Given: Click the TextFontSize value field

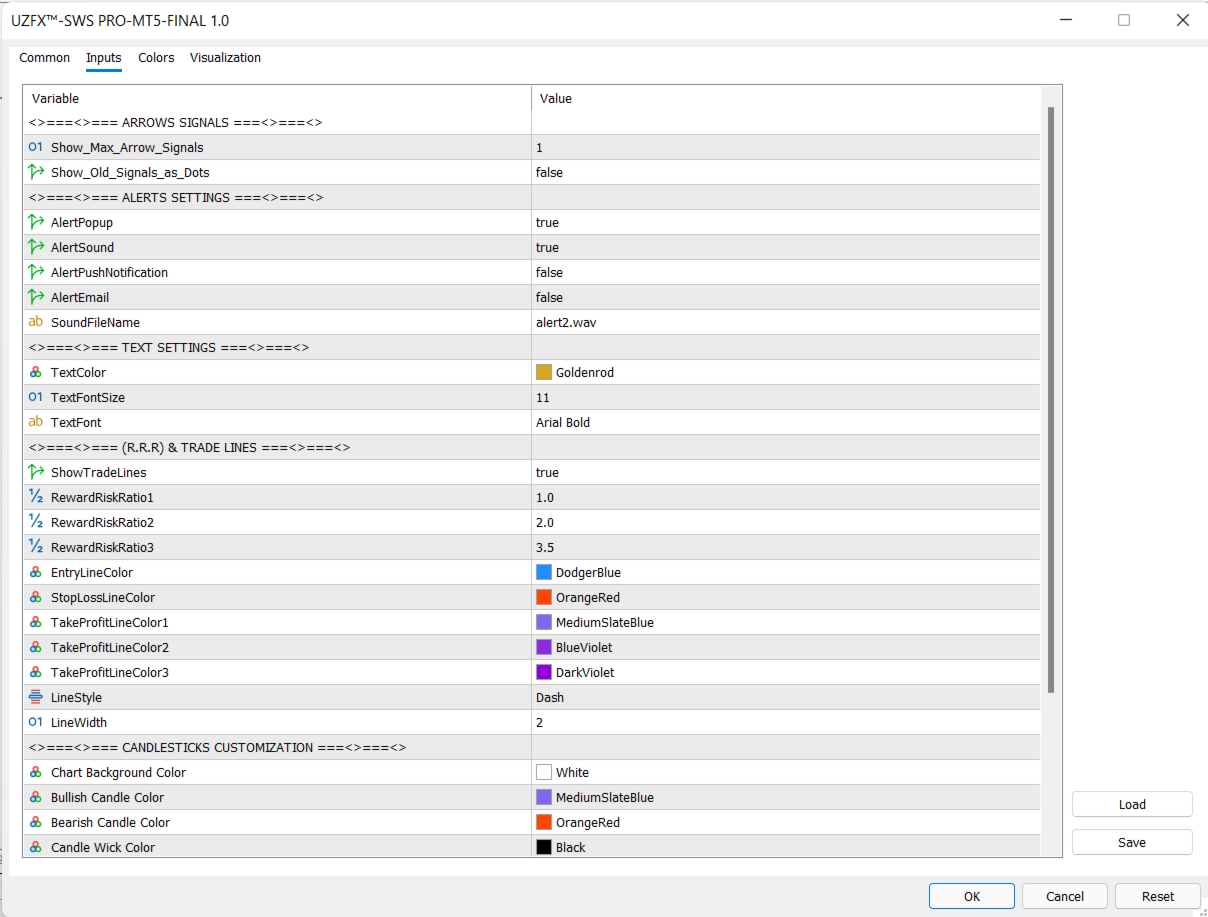Looking at the screenshot, I should pos(785,397).
